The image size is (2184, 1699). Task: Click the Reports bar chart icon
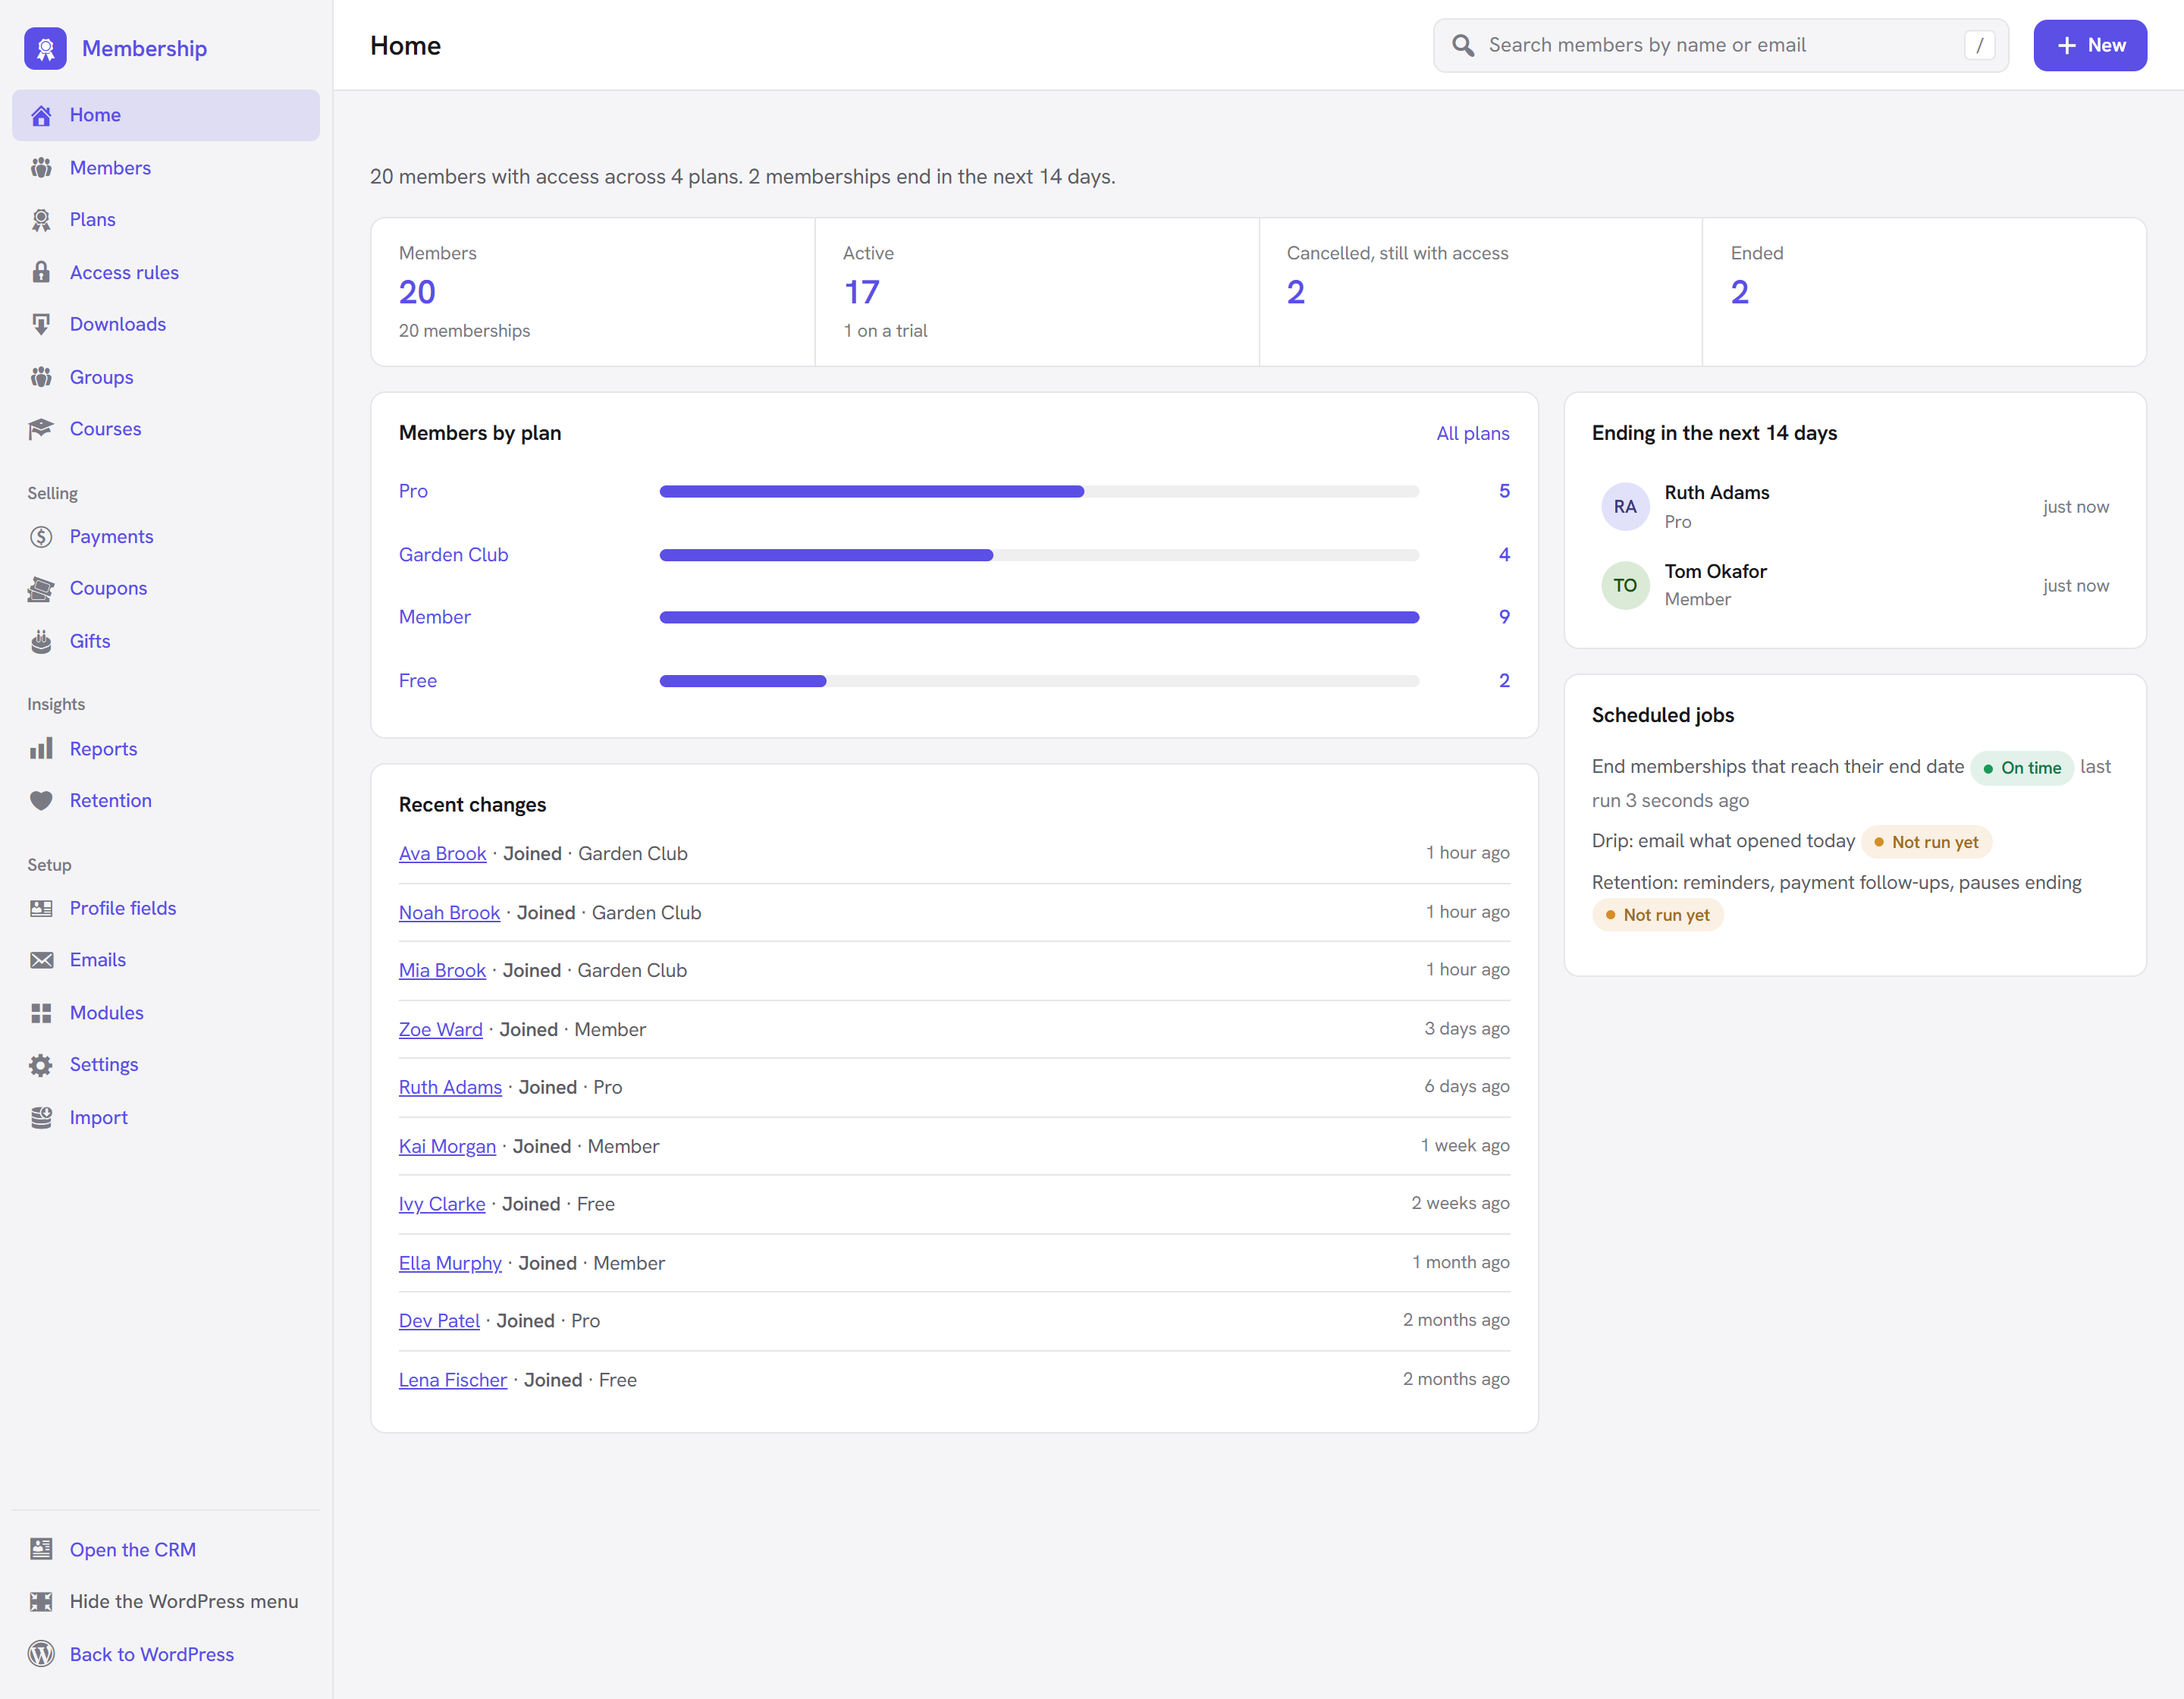[41, 749]
